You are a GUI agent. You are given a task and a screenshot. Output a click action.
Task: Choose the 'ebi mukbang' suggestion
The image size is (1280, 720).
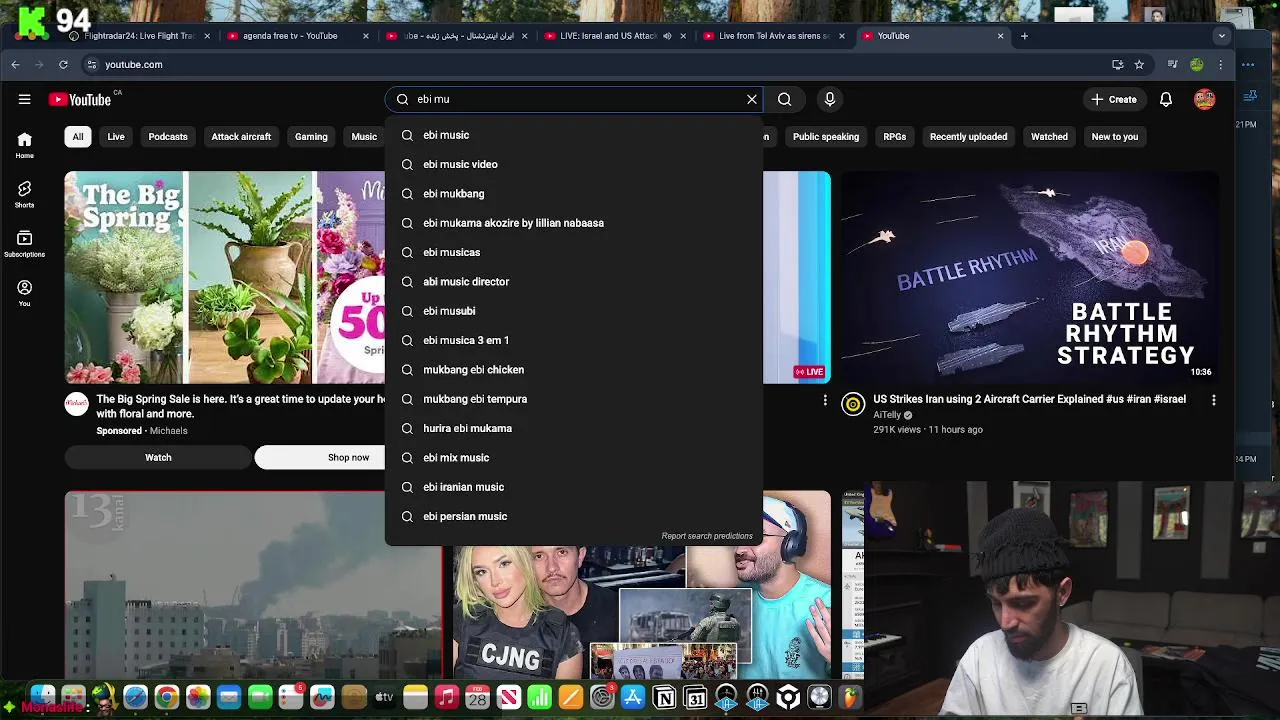pos(574,193)
